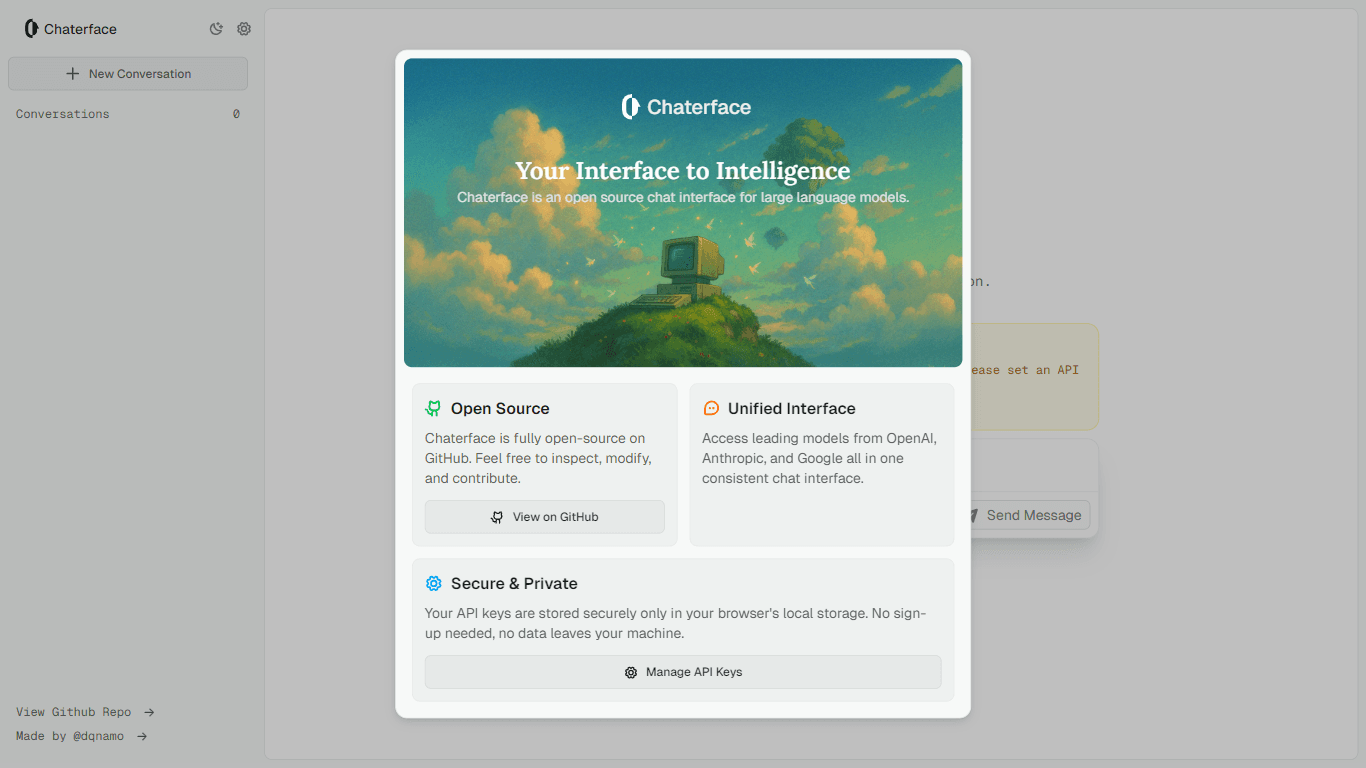Click the "Open Source" card heading

click(500, 408)
